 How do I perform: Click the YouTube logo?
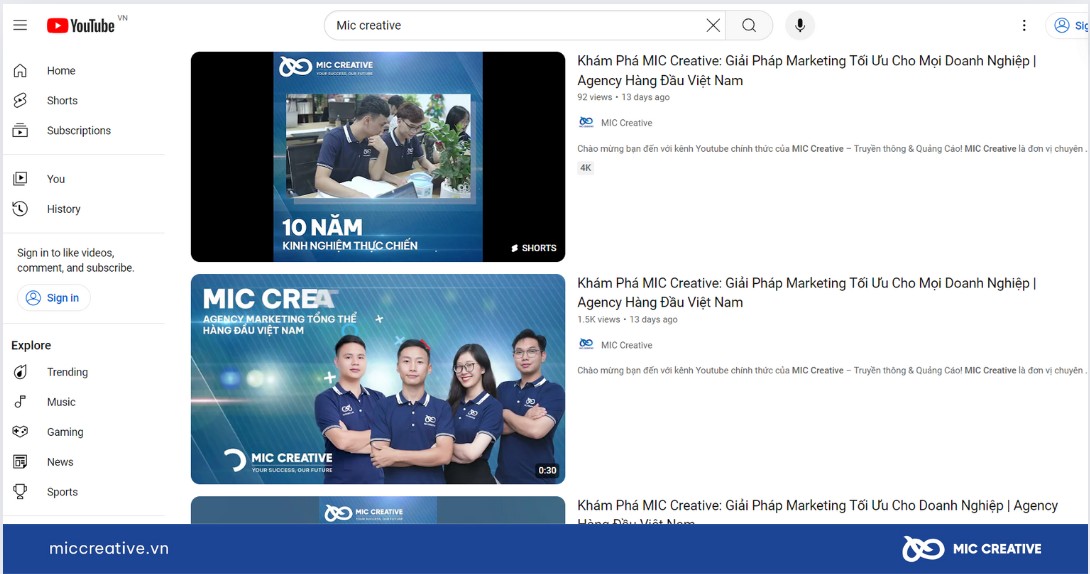point(81,26)
